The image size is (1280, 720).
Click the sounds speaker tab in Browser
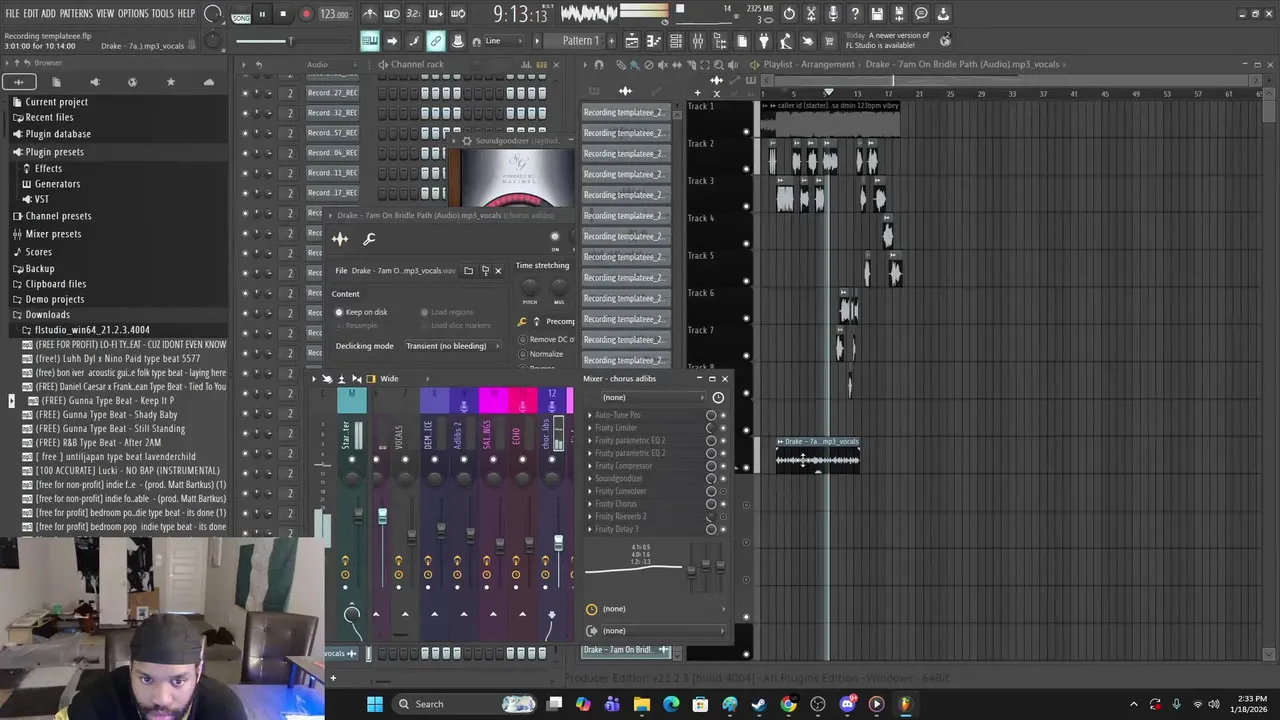click(95, 82)
